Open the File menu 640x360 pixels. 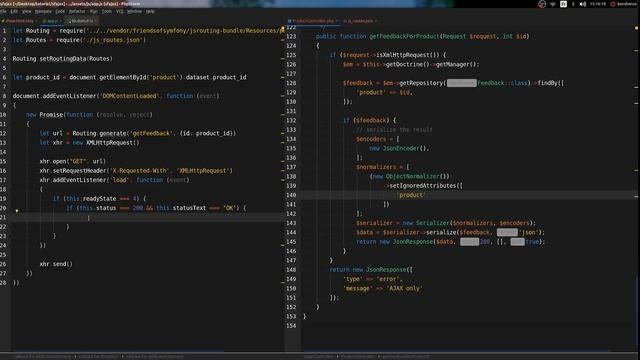3,11
